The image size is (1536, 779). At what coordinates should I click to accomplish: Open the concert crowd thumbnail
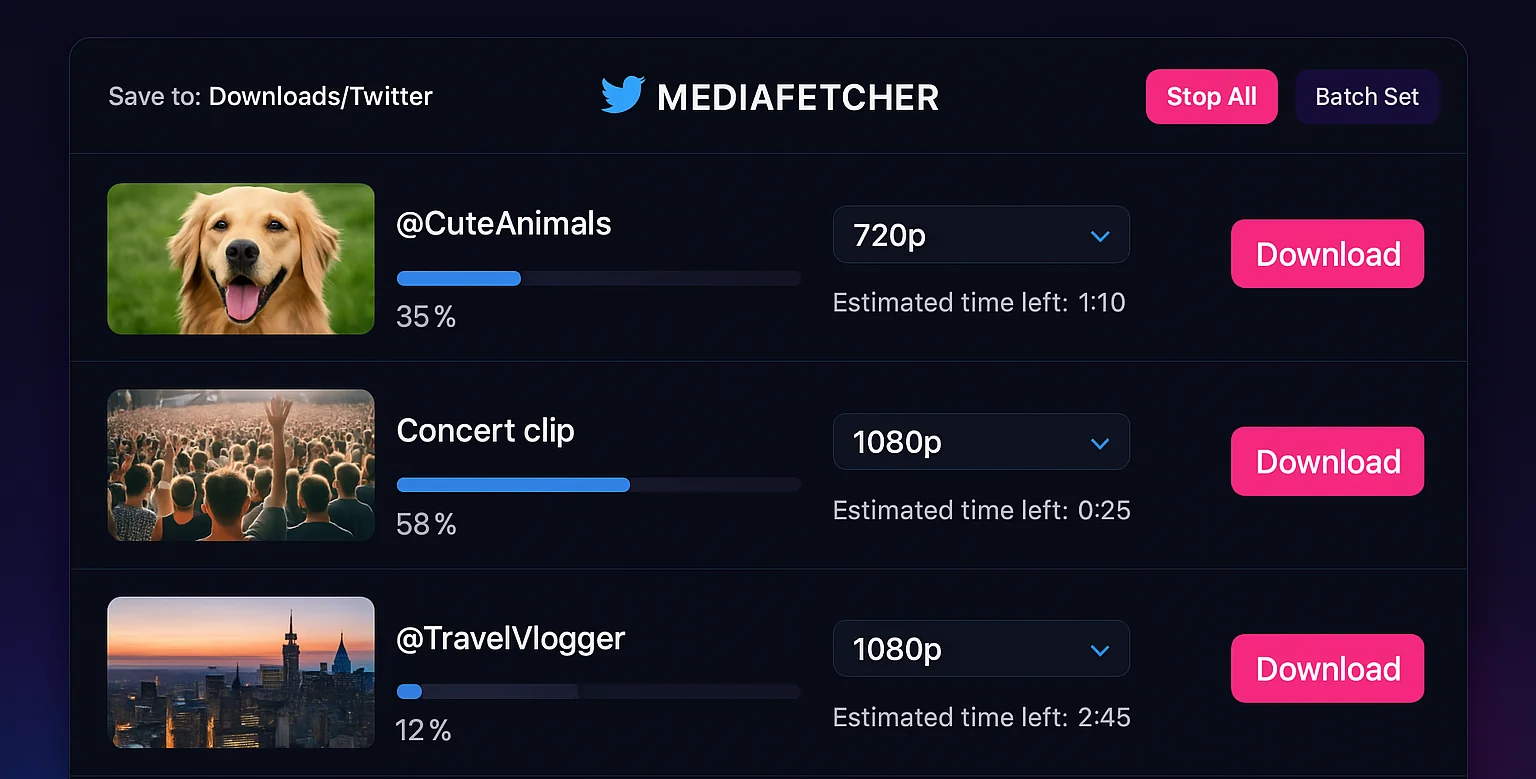[241, 465]
